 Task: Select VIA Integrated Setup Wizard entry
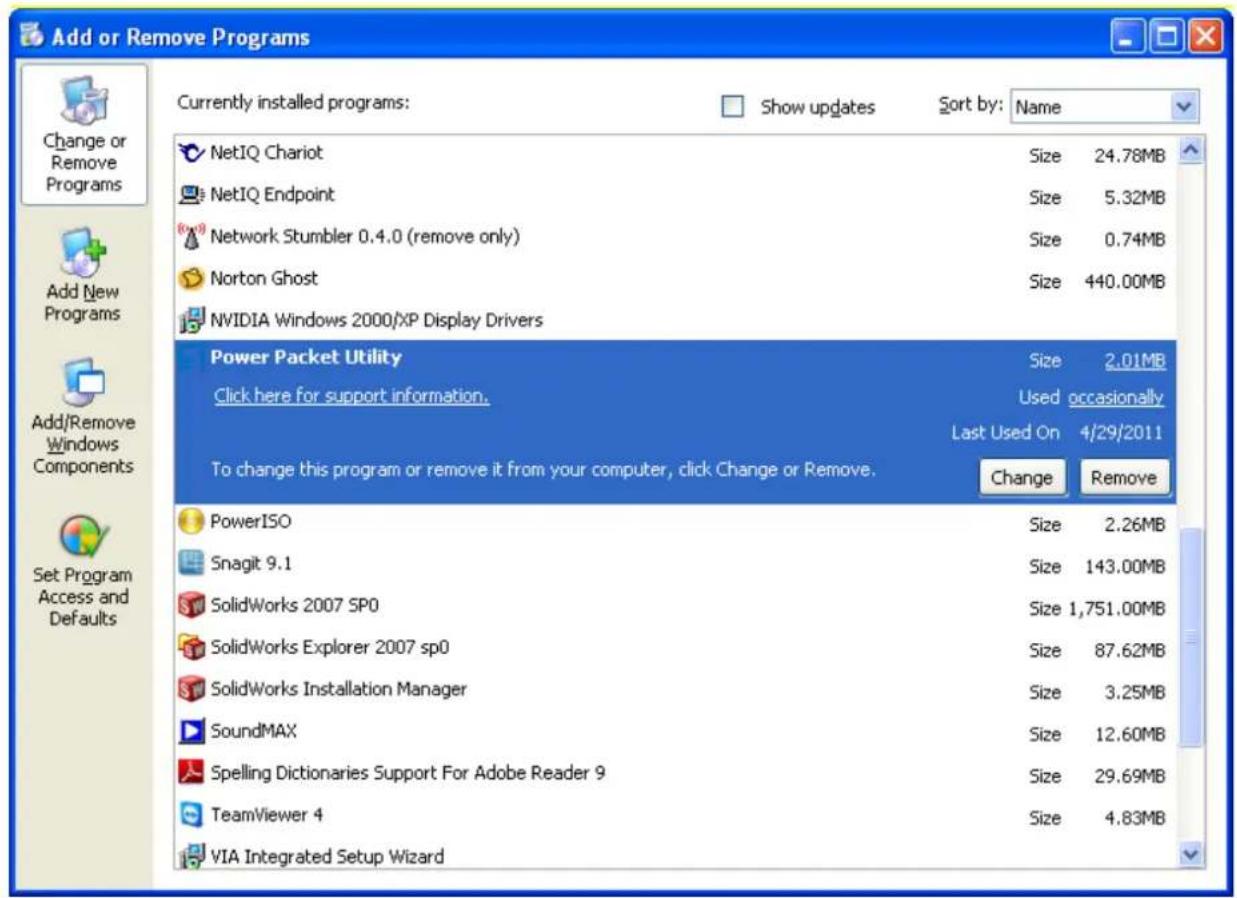coord(675,855)
